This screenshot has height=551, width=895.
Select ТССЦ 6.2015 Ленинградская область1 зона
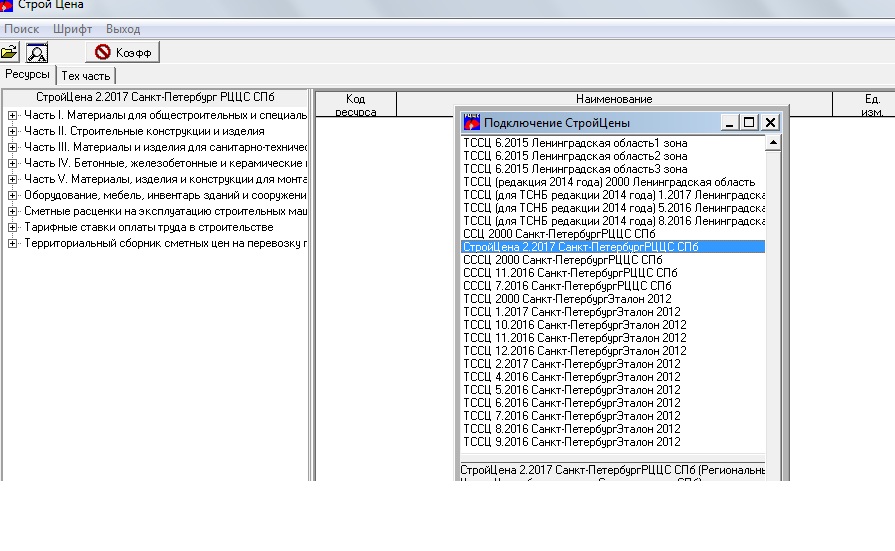pos(612,143)
